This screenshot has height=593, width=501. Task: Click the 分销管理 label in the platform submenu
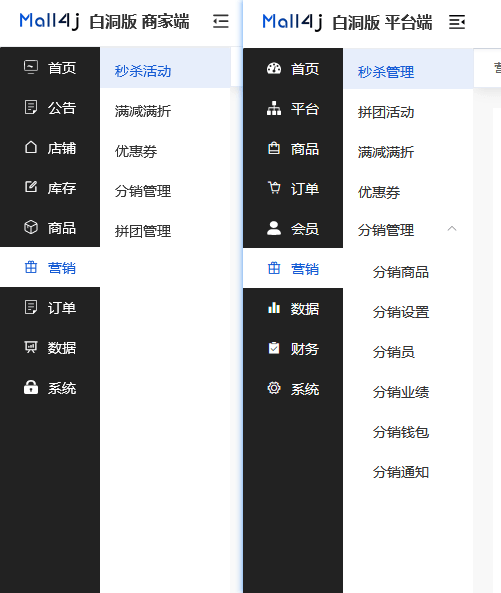(x=386, y=230)
